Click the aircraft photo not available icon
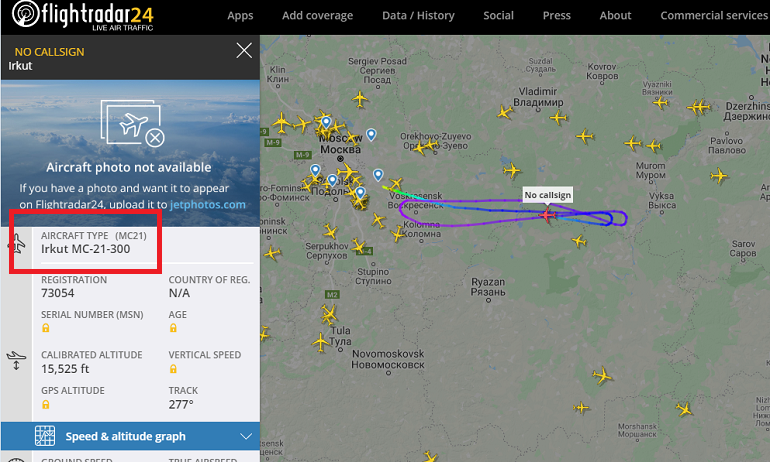The image size is (770, 462). coord(133,123)
